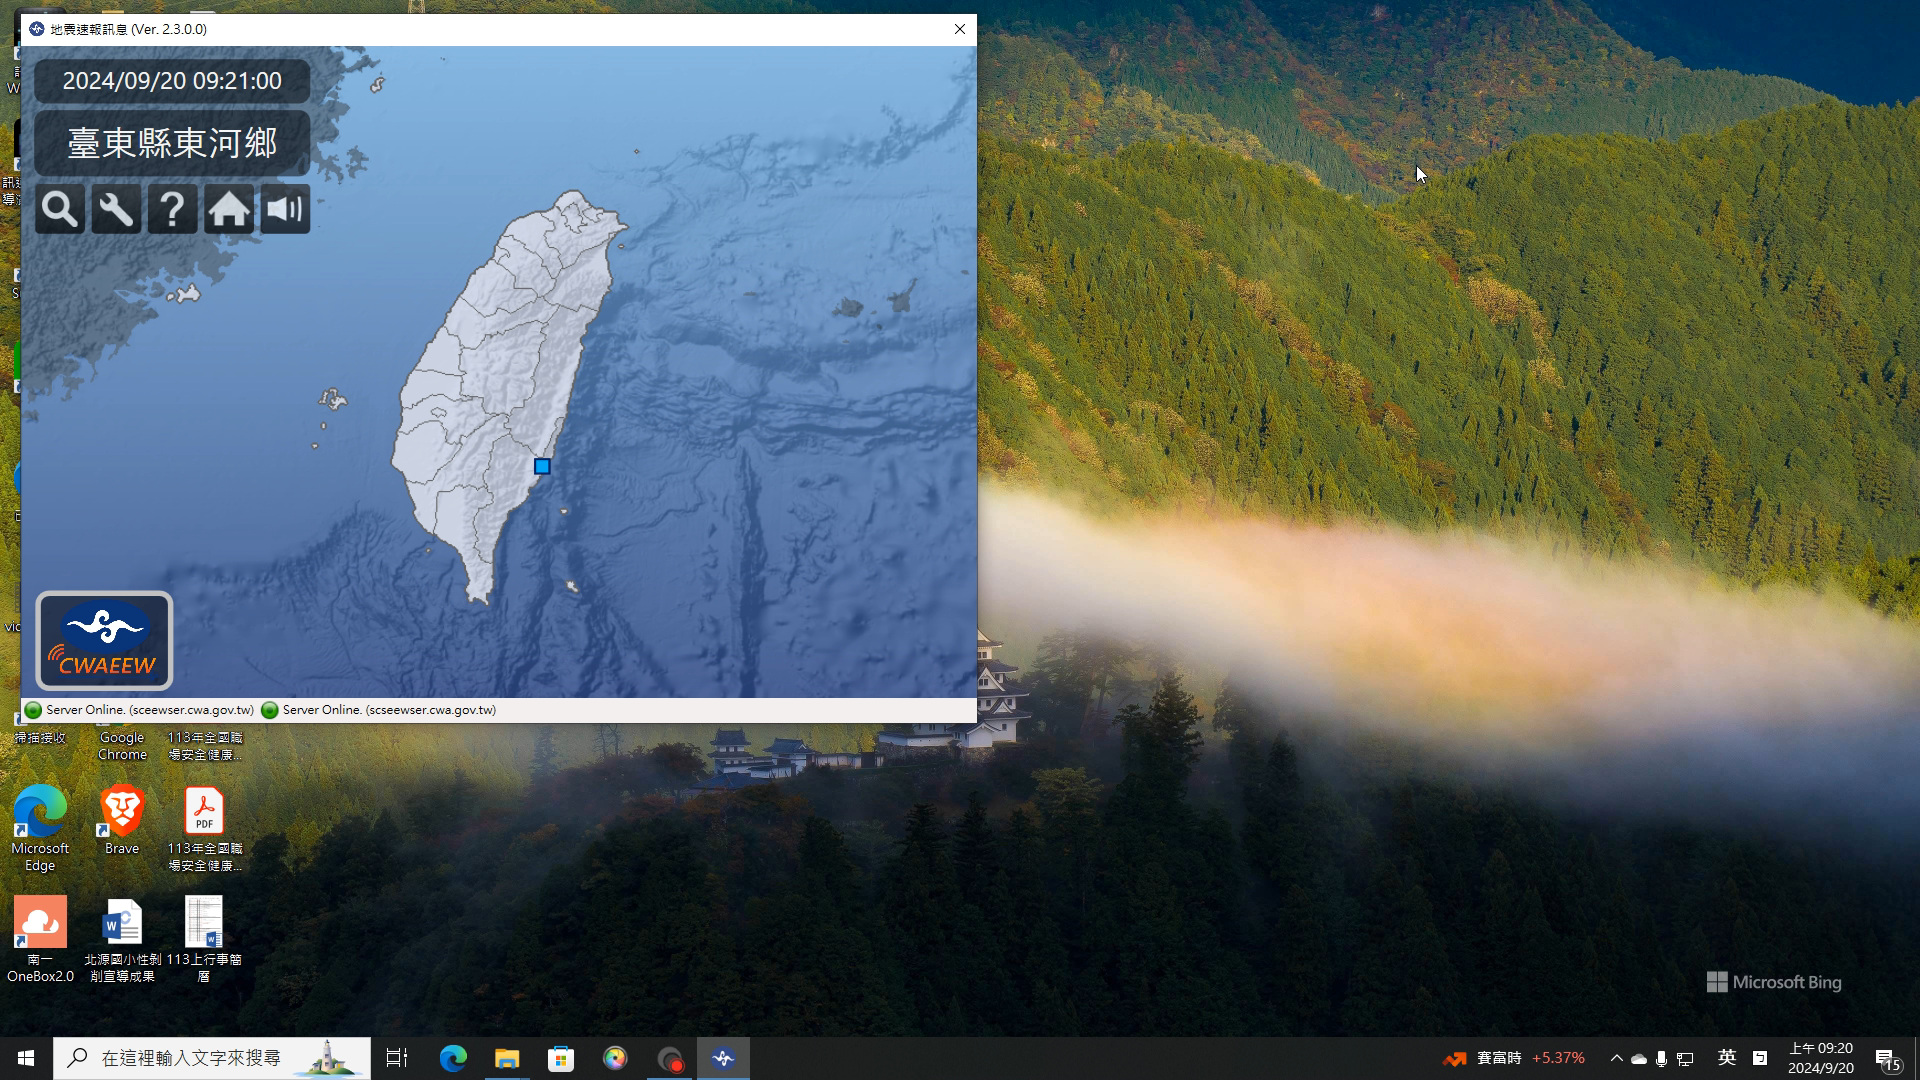
Task: Click the blue square marker on the map
Action: 542,467
